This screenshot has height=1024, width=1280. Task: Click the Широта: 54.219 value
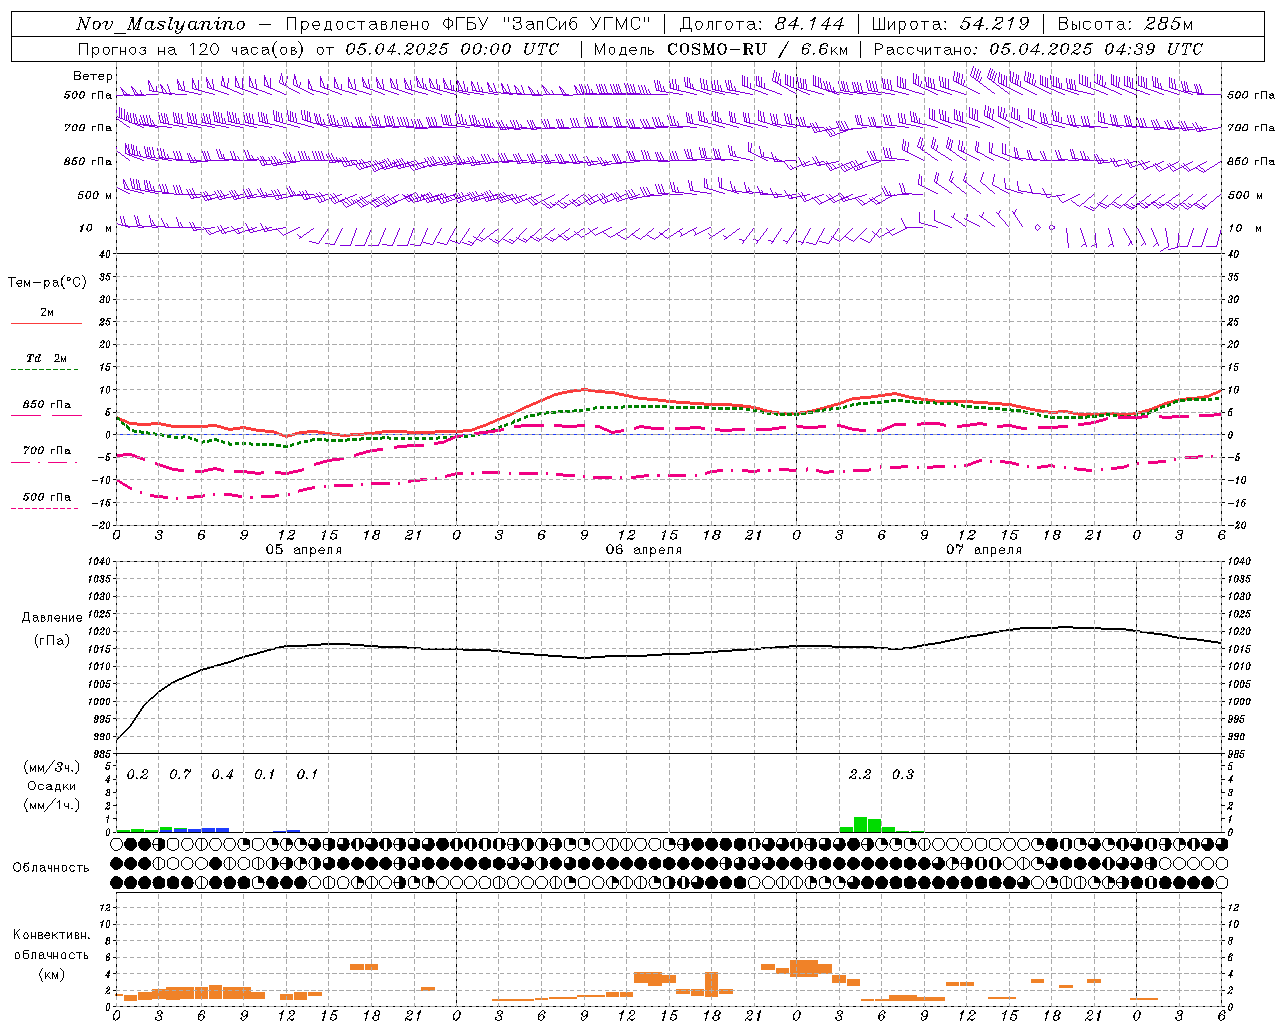949,24
